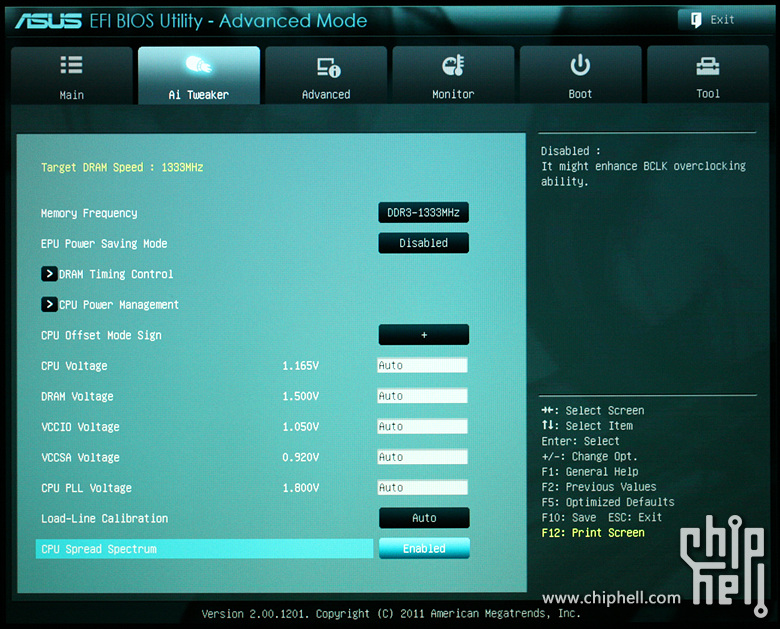Click the Boot power icon
Image resolution: width=780 pixels, height=629 pixels.
[x=580, y=65]
